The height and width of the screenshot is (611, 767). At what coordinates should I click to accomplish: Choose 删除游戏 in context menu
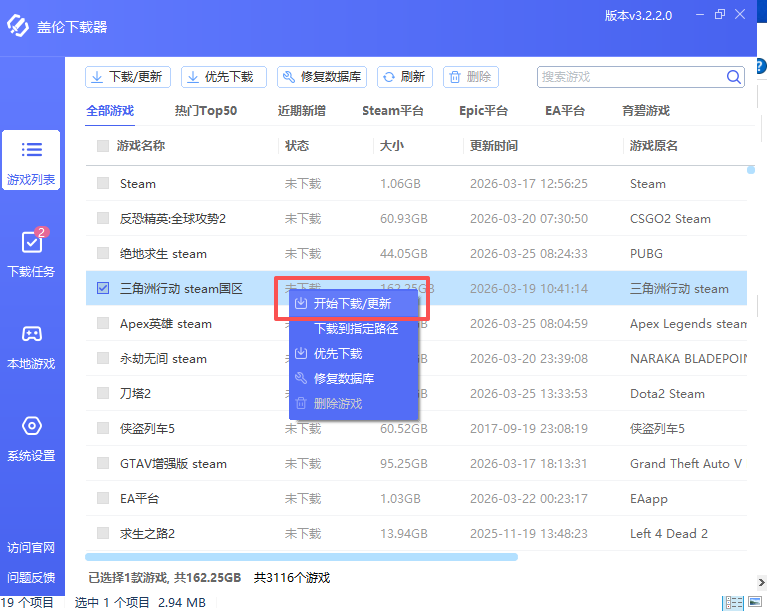coord(354,404)
